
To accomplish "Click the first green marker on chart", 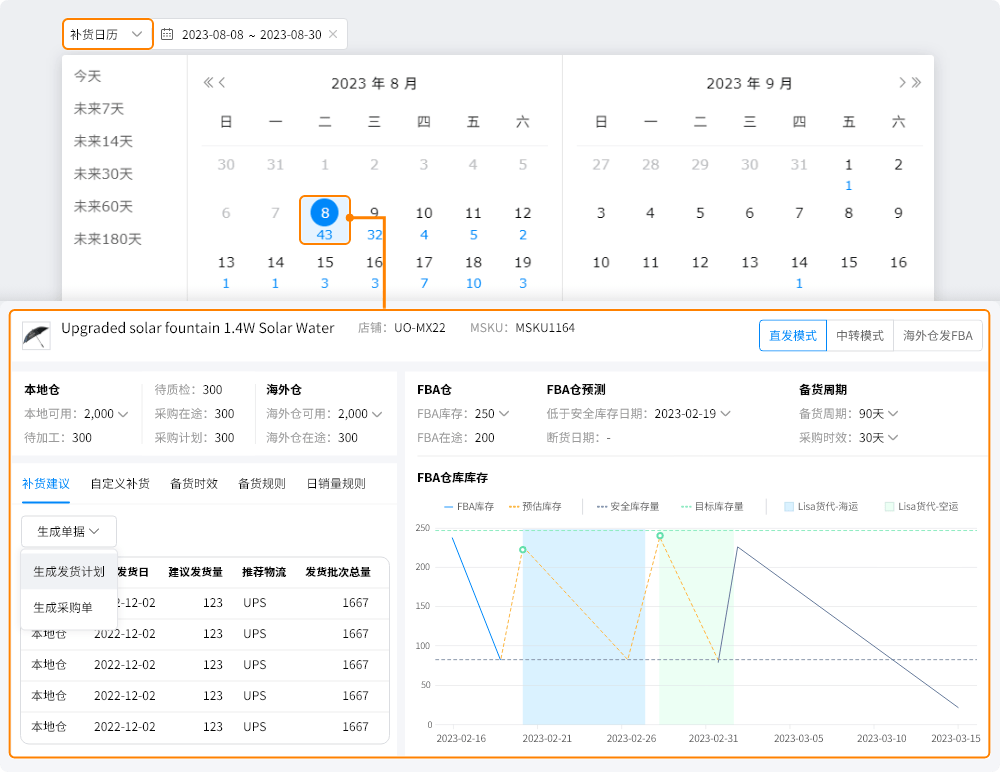I will [x=522, y=549].
